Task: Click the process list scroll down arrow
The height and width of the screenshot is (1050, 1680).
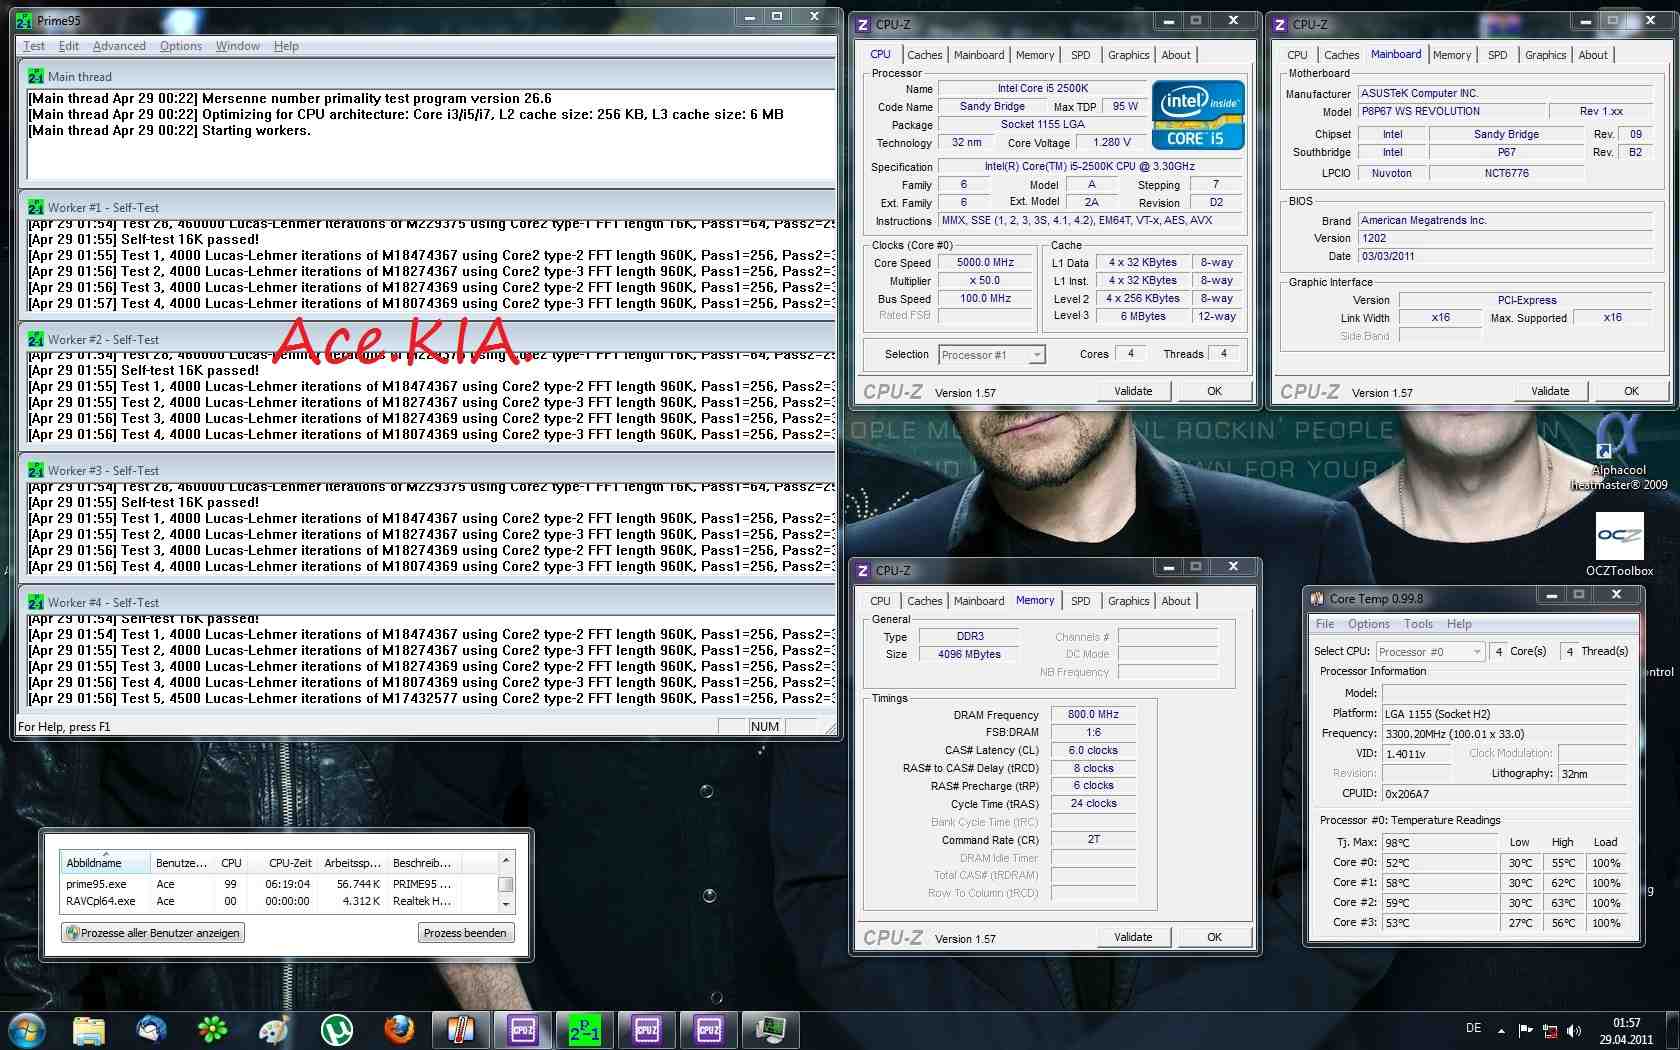Action: pos(506,903)
